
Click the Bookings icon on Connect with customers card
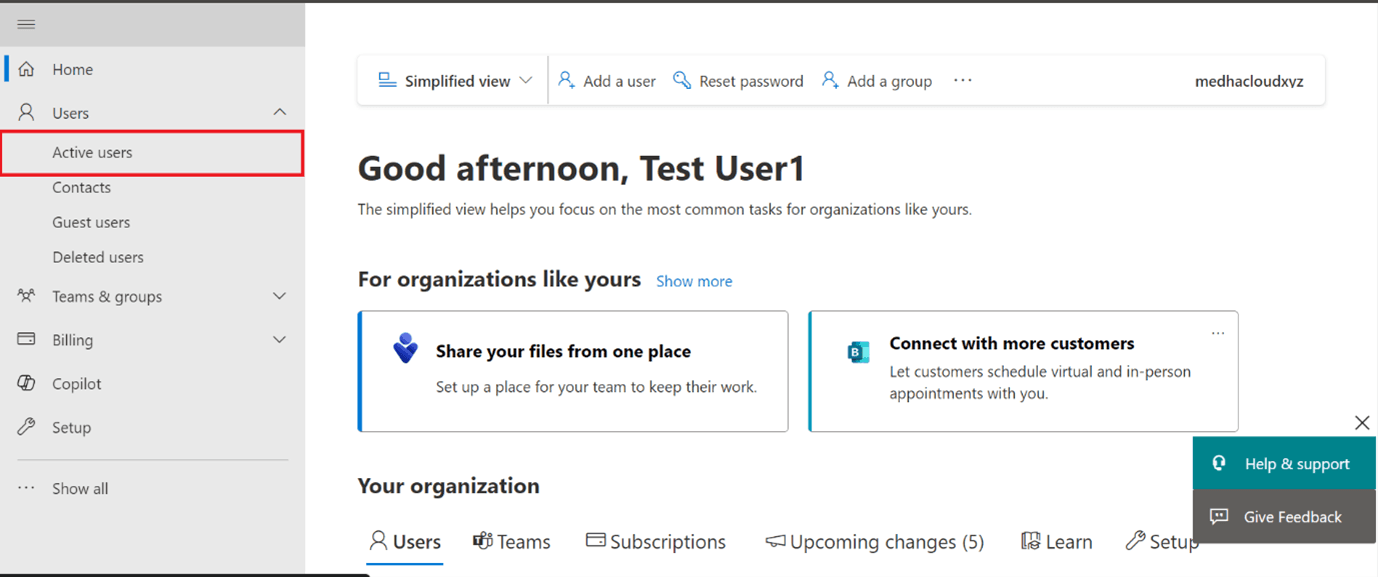tap(858, 354)
